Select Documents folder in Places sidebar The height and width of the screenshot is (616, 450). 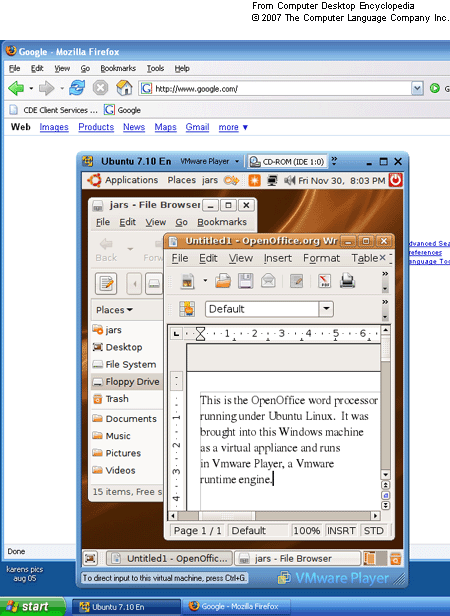pos(125,419)
